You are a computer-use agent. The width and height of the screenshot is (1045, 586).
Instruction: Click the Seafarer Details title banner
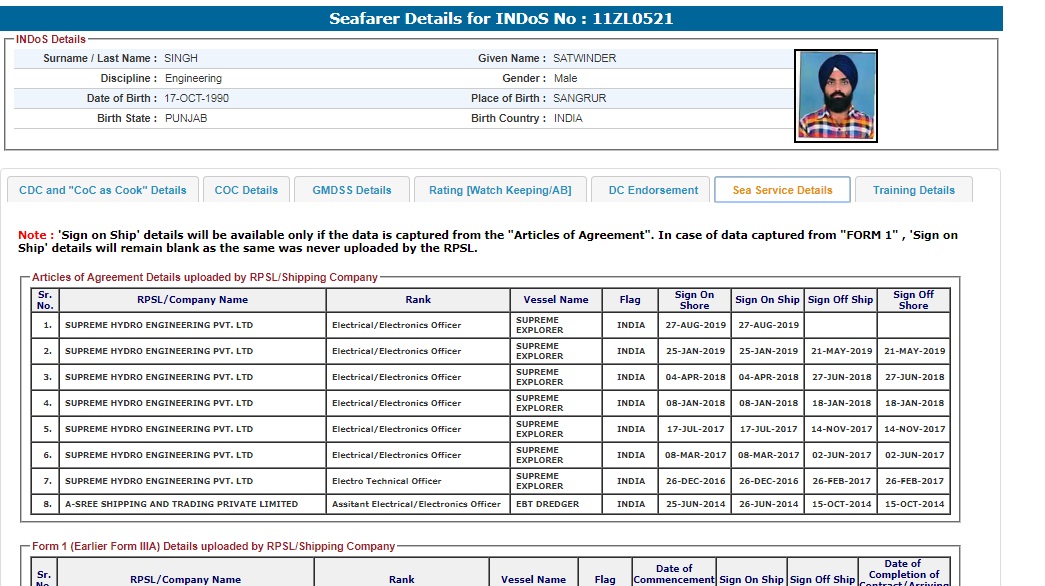(501, 19)
